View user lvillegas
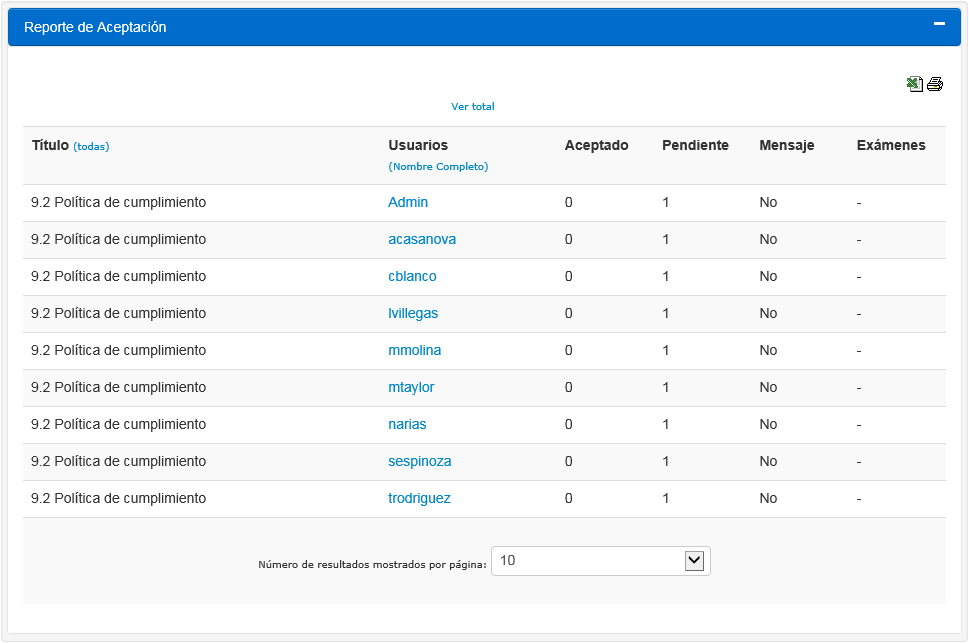The width and height of the screenshot is (969, 643). [413, 314]
